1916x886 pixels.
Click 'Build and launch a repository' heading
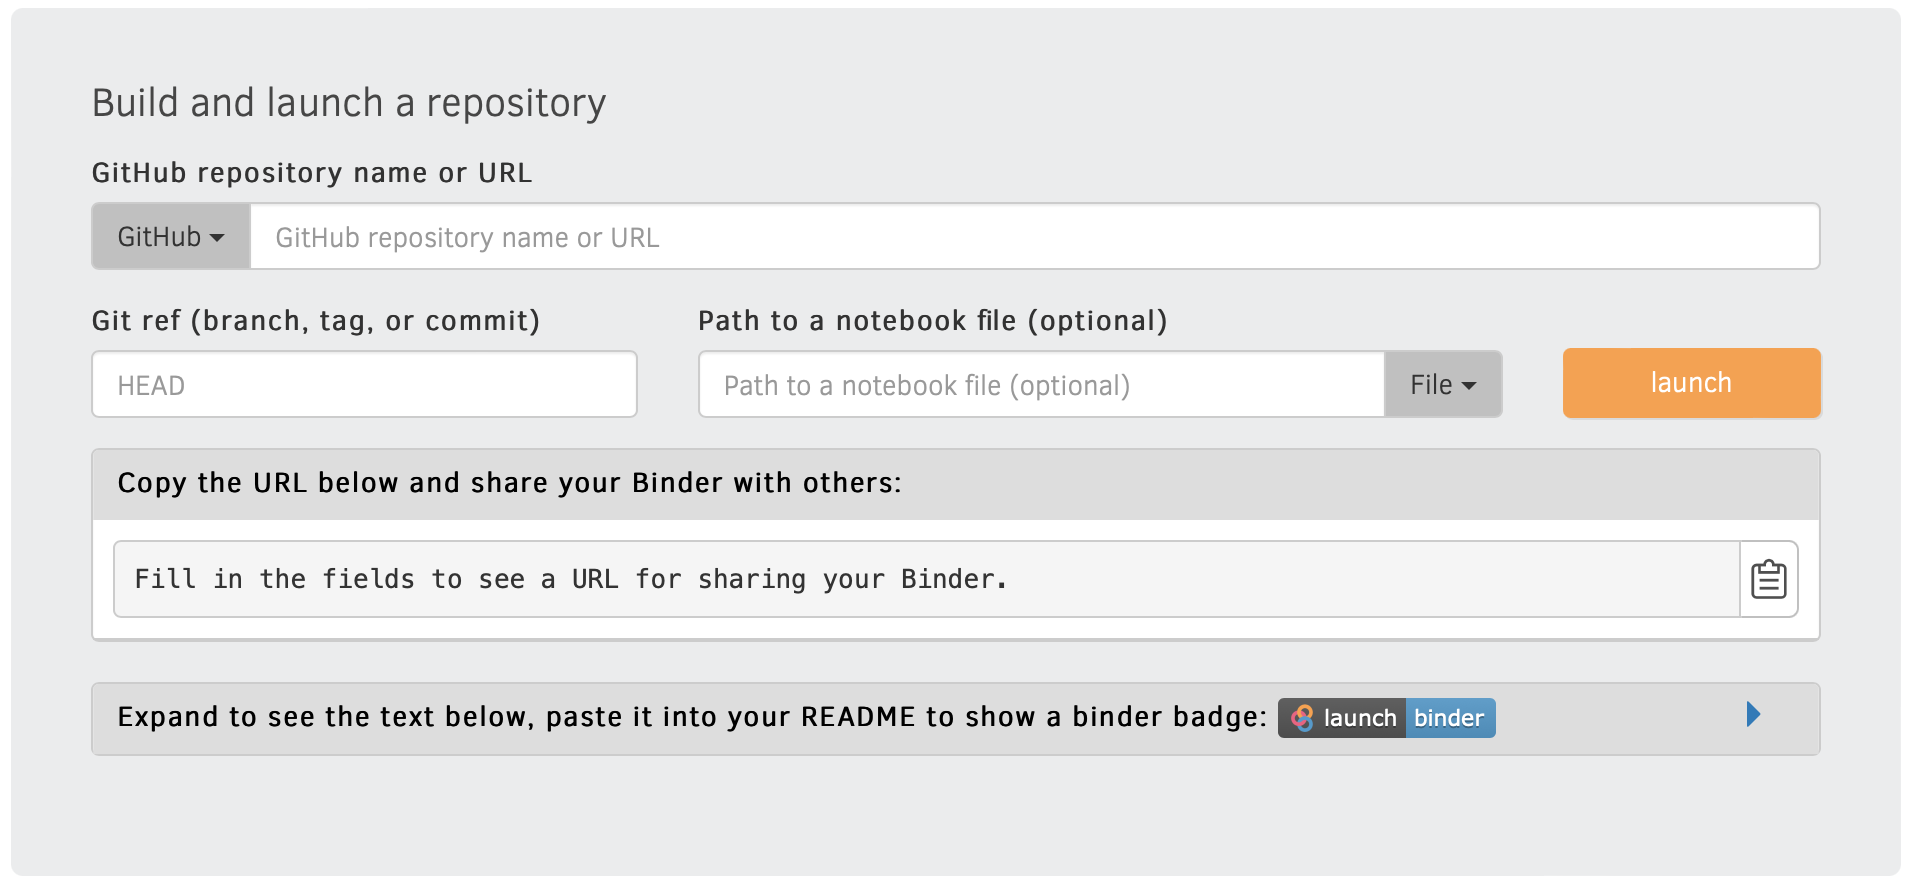click(349, 101)
